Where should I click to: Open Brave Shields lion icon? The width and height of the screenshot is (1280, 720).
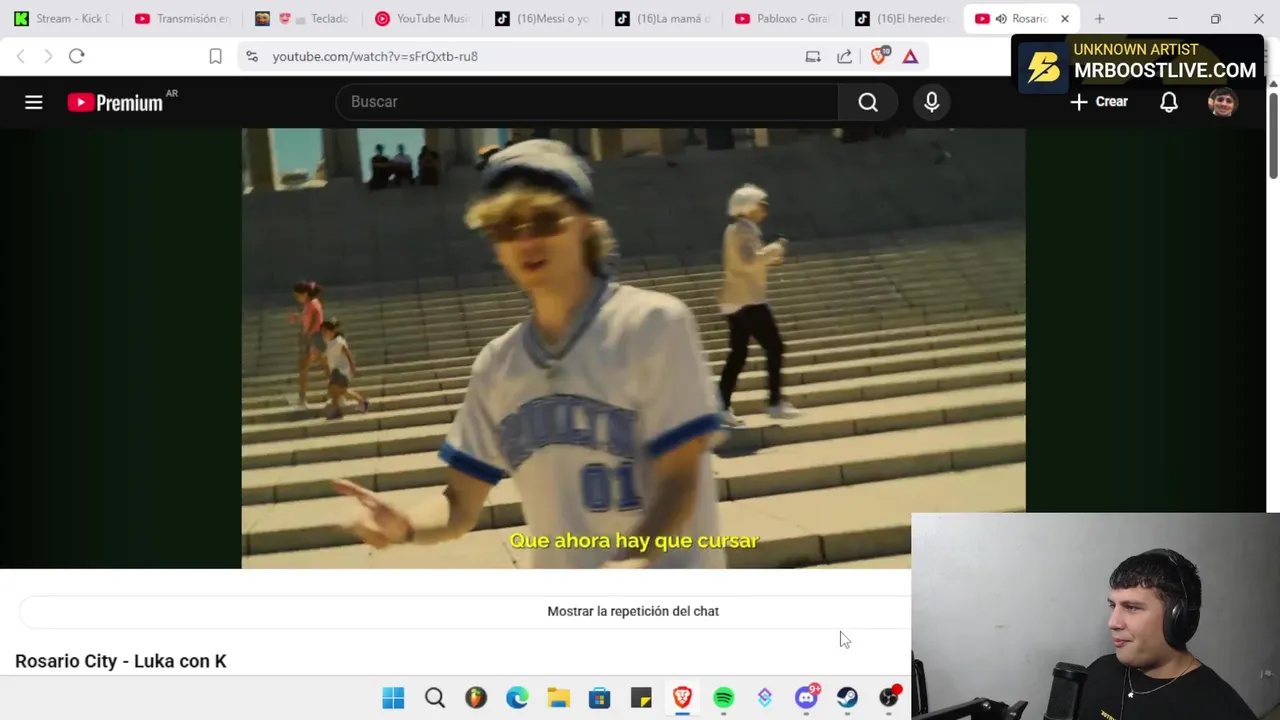[x=879, y=56]
